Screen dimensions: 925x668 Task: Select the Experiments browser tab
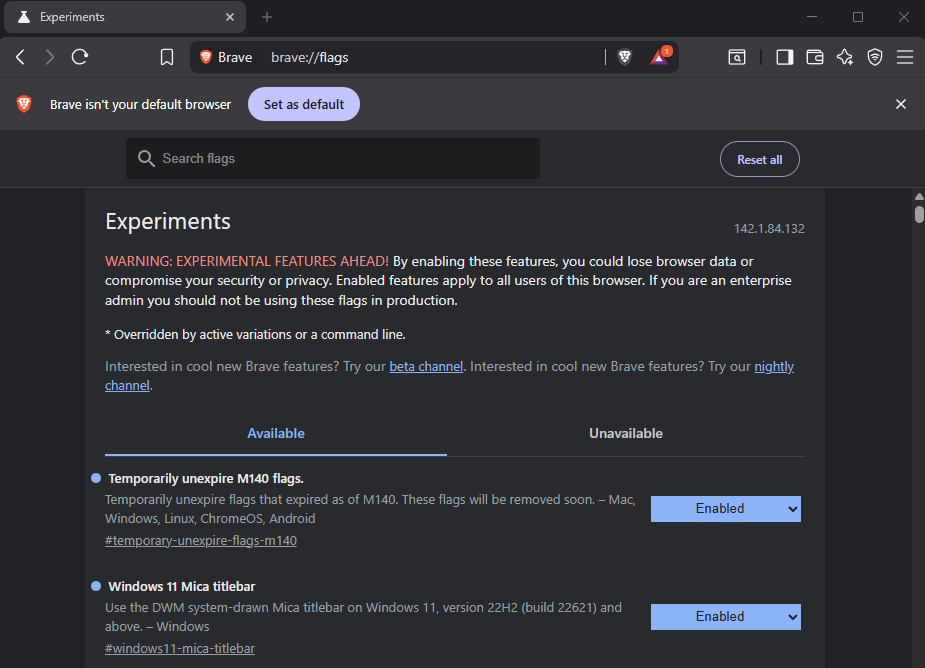(125, 17)
